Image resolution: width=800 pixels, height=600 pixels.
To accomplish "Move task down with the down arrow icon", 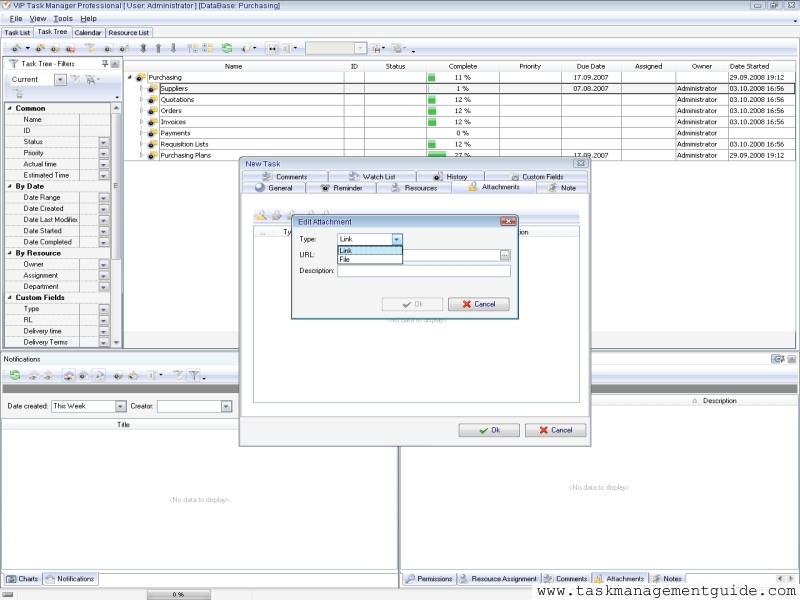I will tap(173, 48).
